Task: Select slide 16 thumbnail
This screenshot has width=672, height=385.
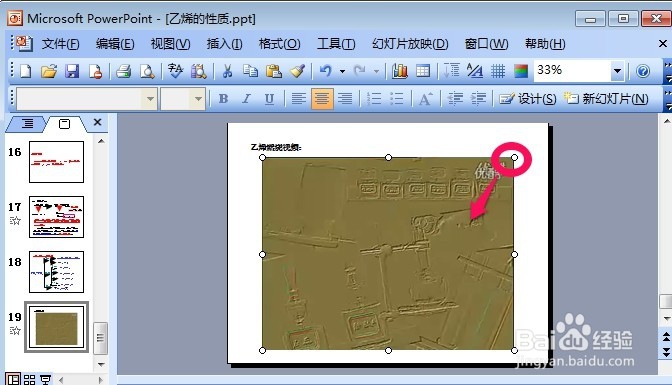Action: click(57, 162)
